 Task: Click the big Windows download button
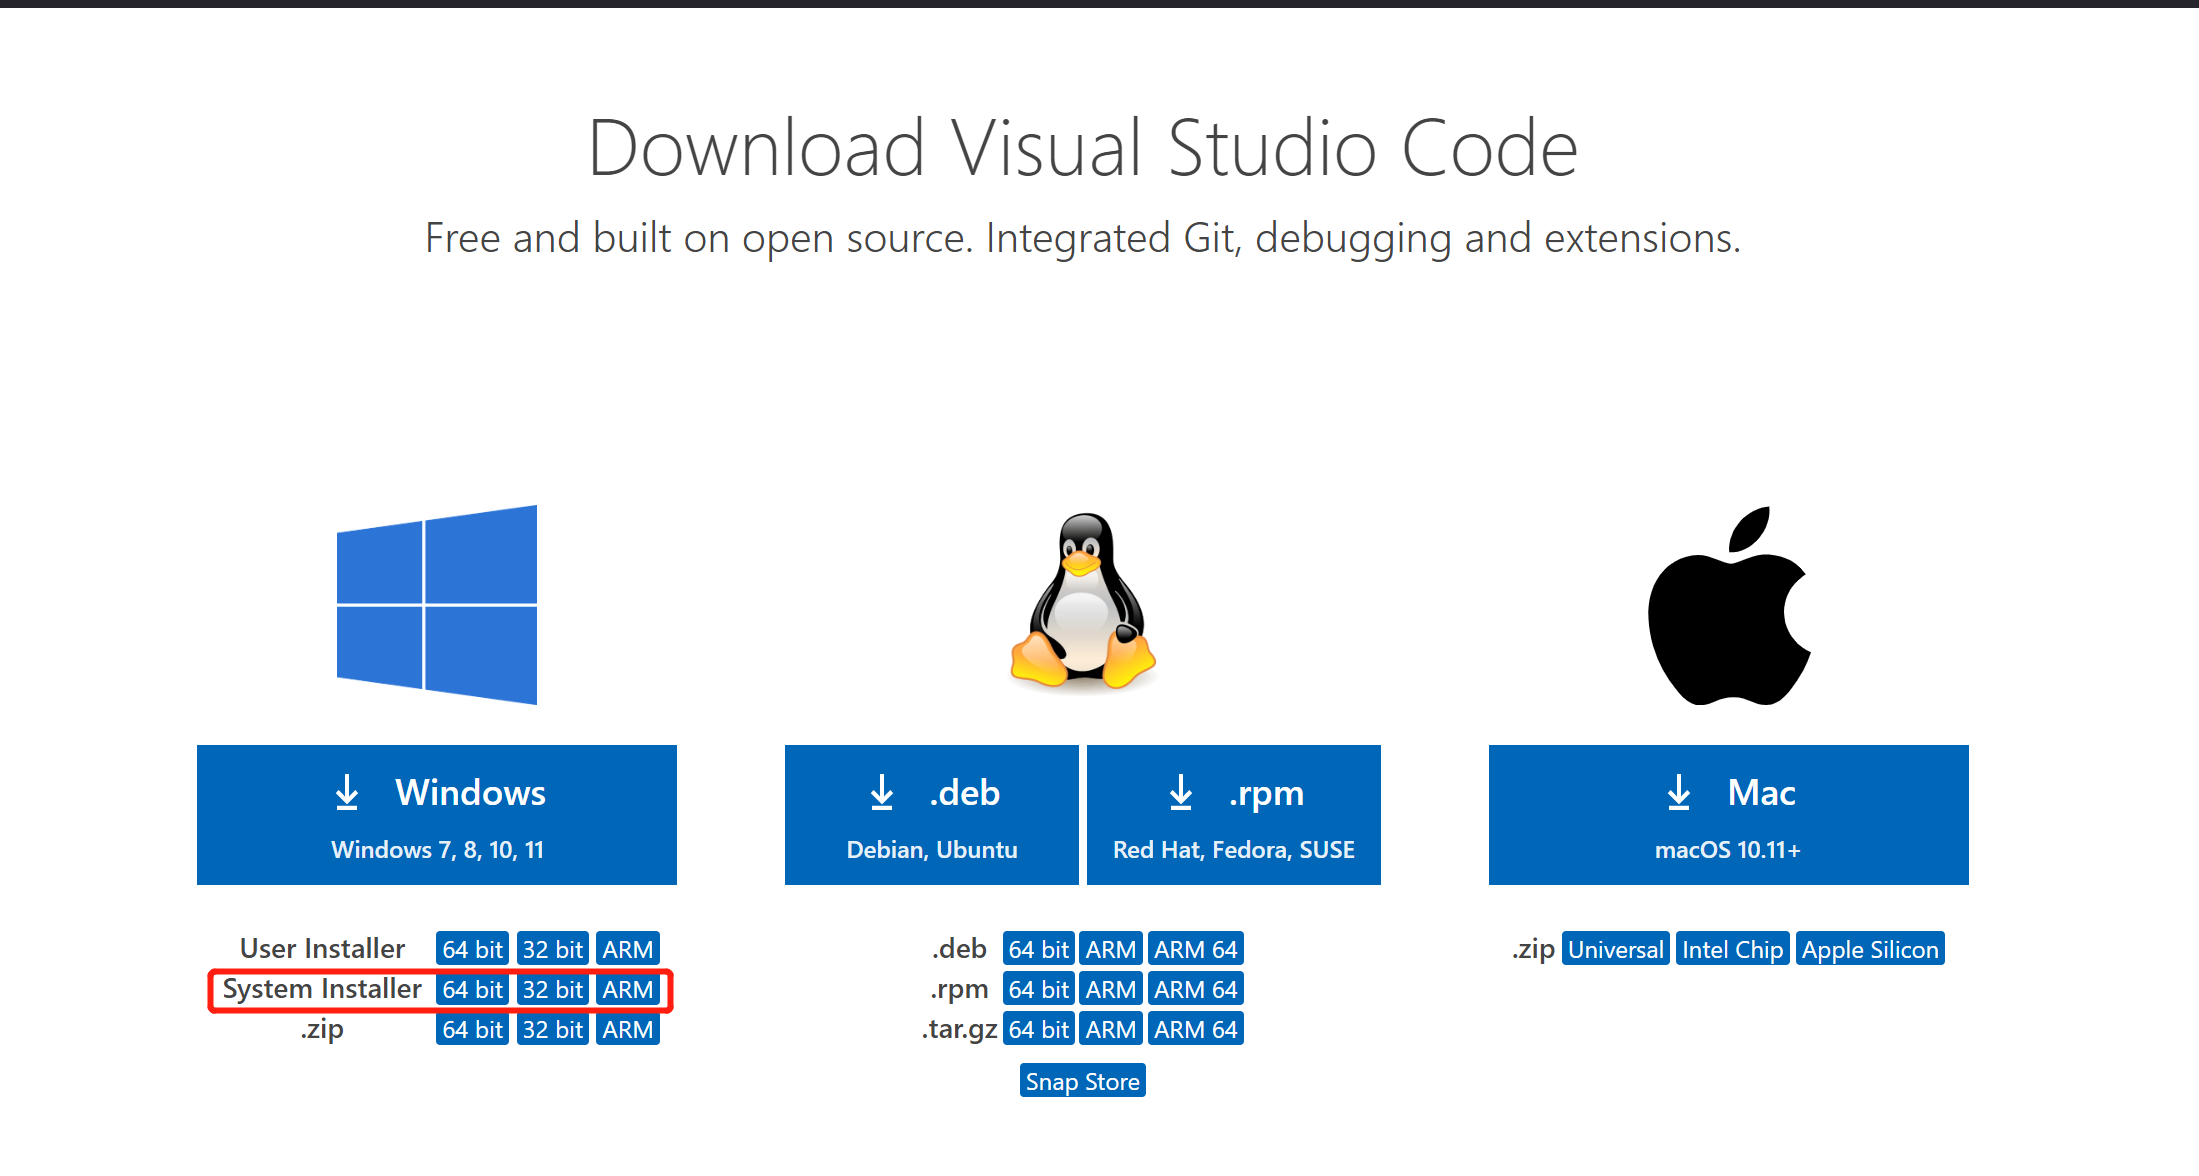437,815
